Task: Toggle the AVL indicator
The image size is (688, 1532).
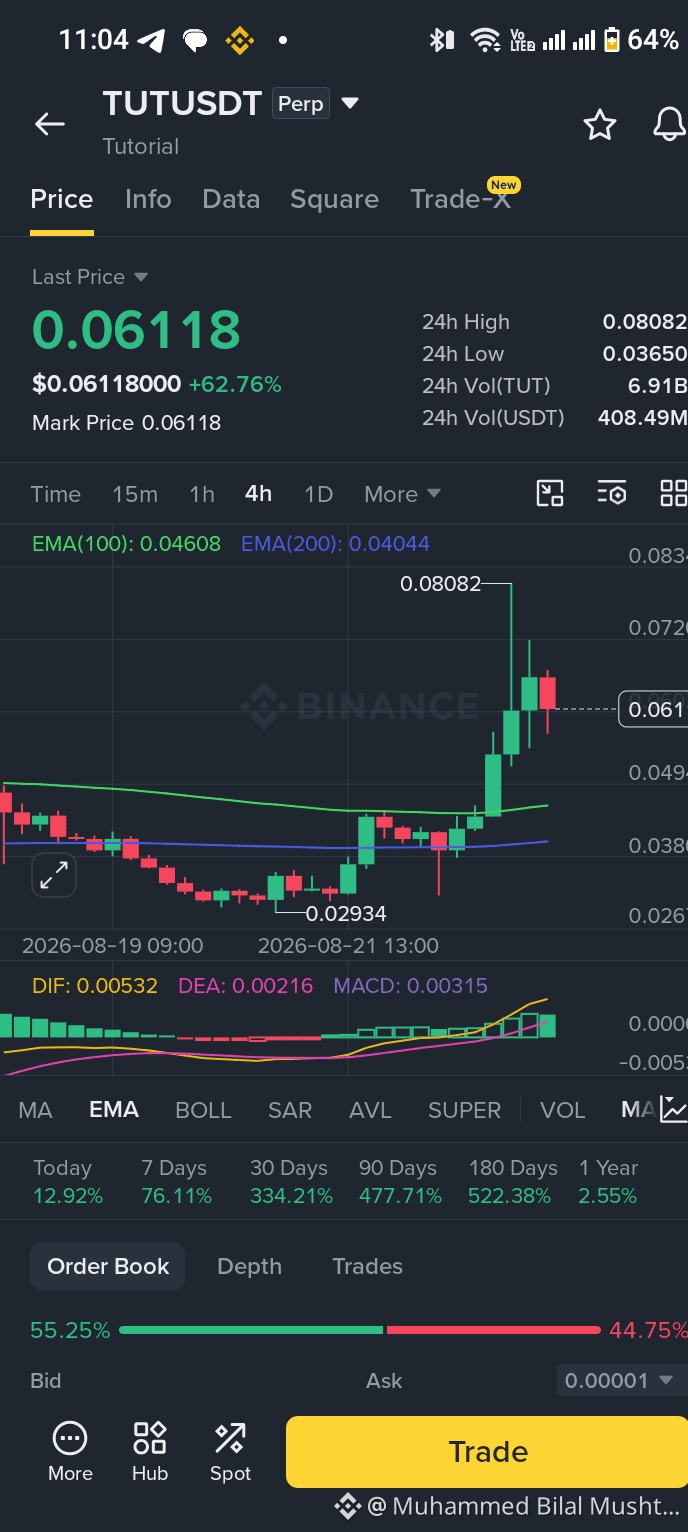Action: (370, 1110)
